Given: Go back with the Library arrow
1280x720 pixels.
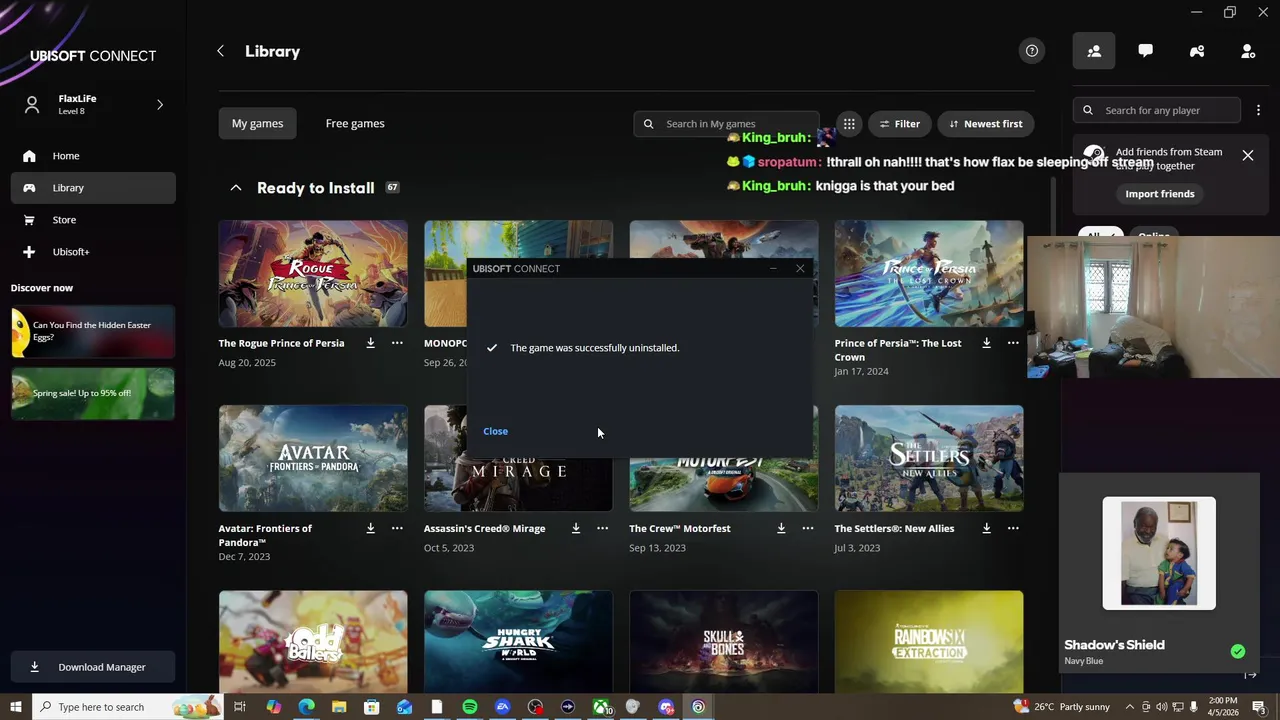Looking at the screenshot, I should pos(220,51).
